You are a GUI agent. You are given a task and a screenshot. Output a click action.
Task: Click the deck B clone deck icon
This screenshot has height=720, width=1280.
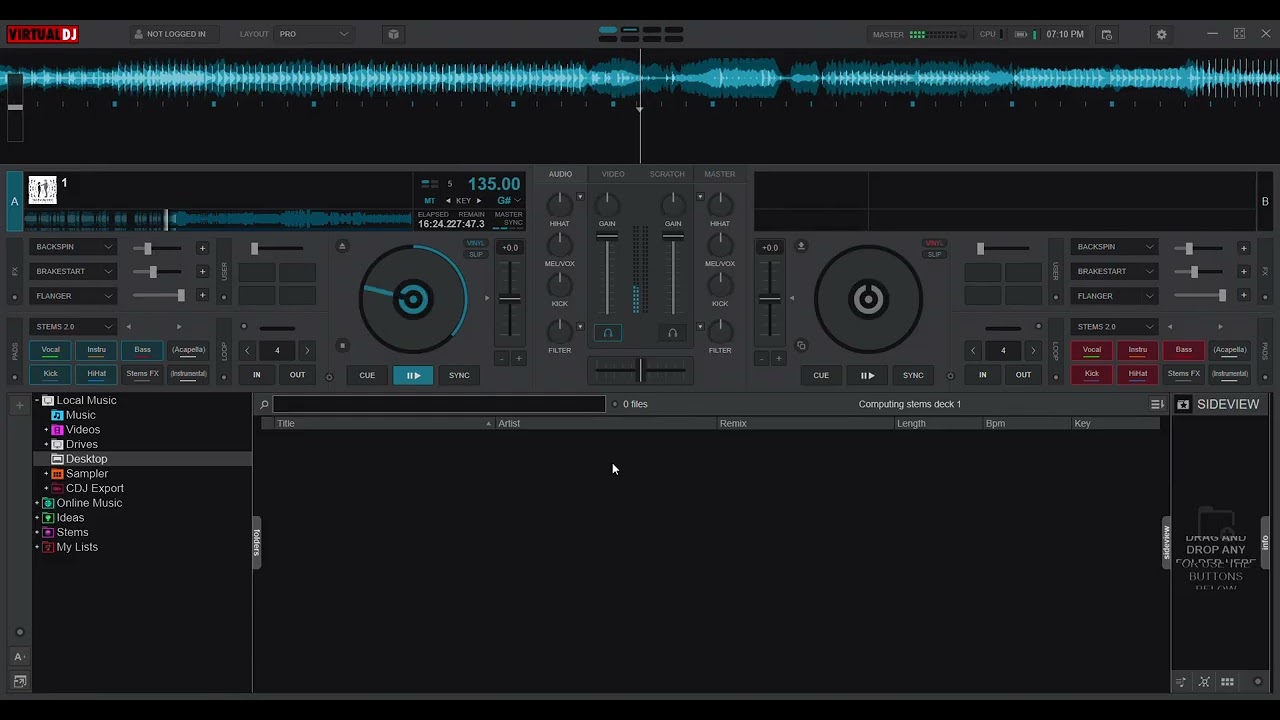click(800, 346)
